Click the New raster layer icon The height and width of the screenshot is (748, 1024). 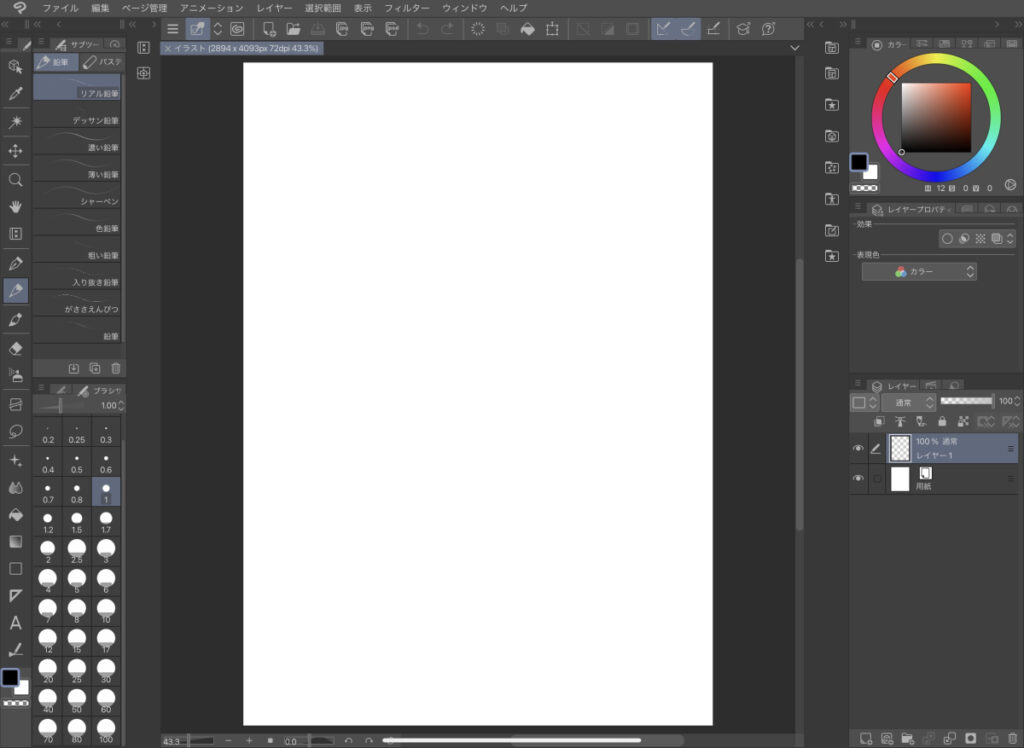(x=865, y=738)
